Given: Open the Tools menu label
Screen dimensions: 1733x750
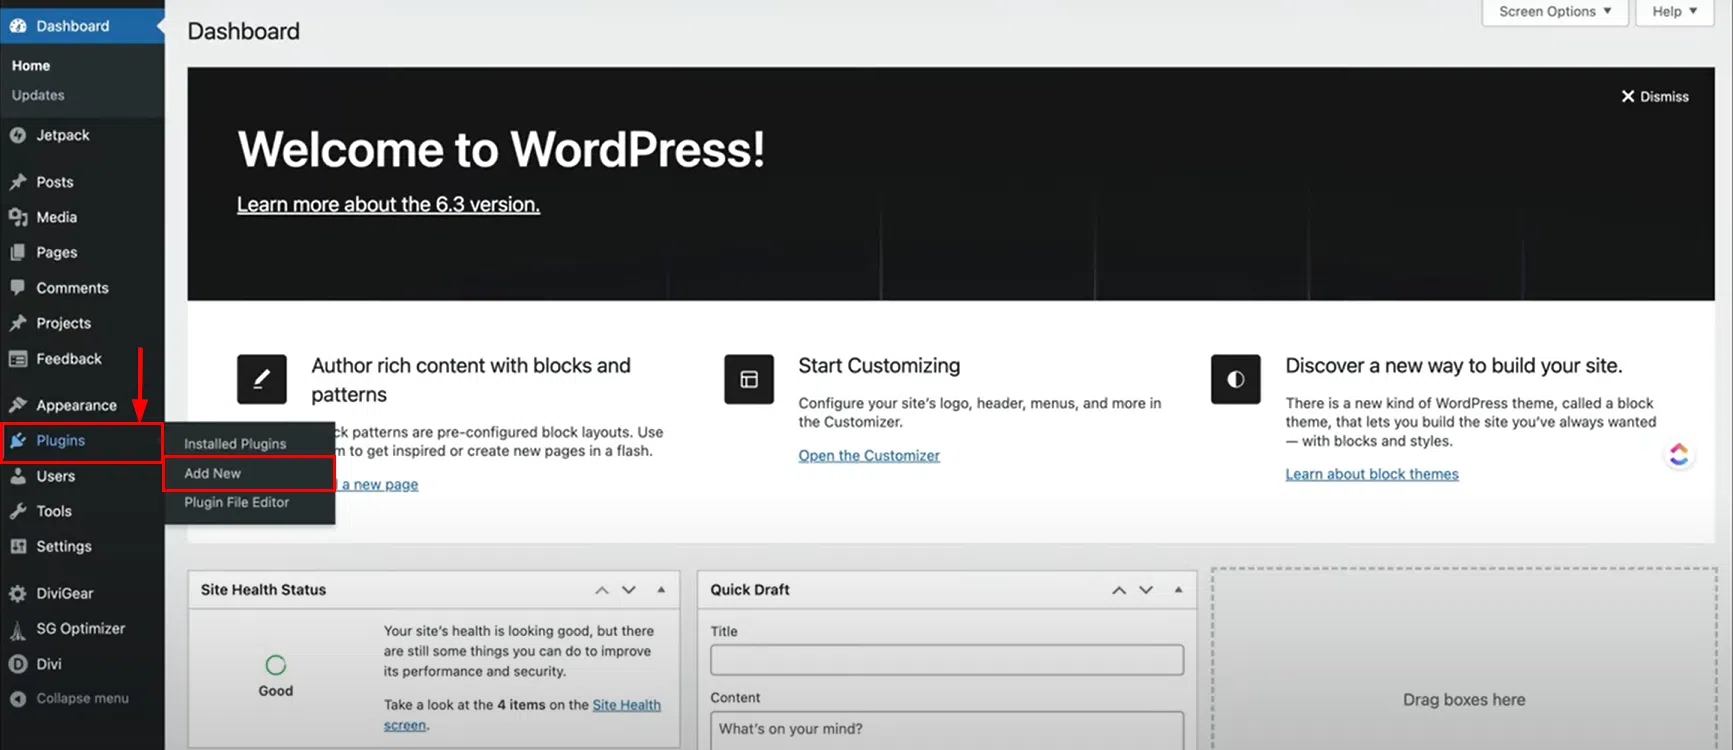Looking at the screenshot, I should pos(54,511).
